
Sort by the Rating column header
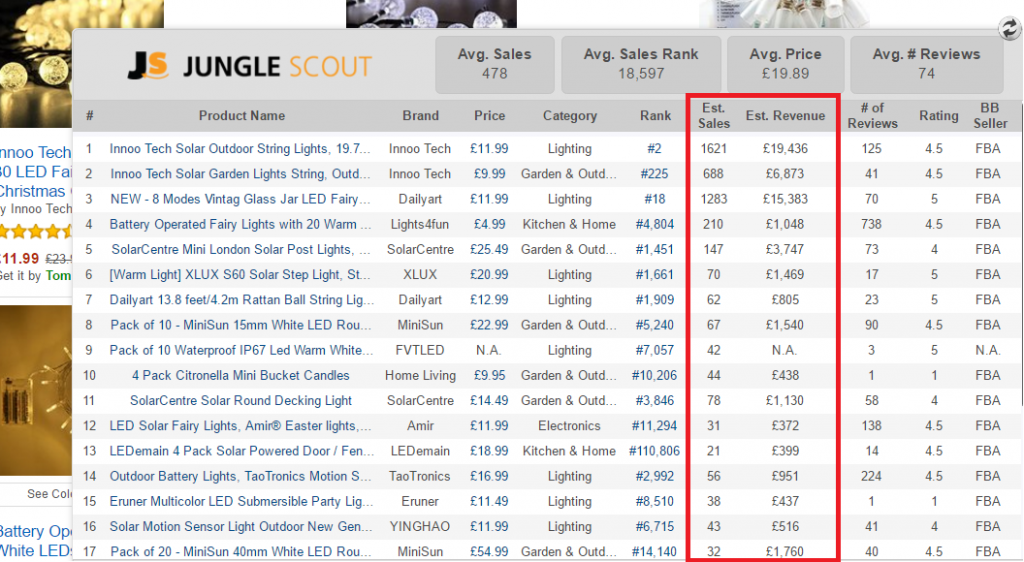tap(938, 116)
